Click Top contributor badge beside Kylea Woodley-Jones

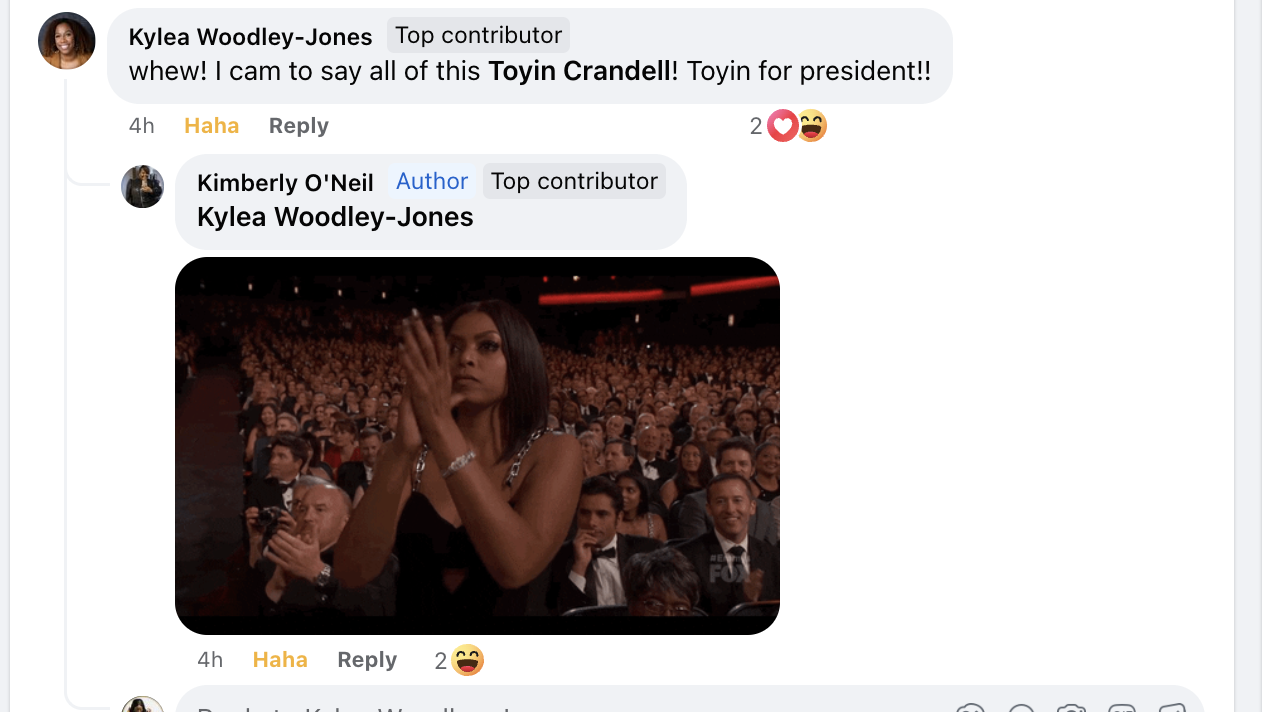coord(478,35)
